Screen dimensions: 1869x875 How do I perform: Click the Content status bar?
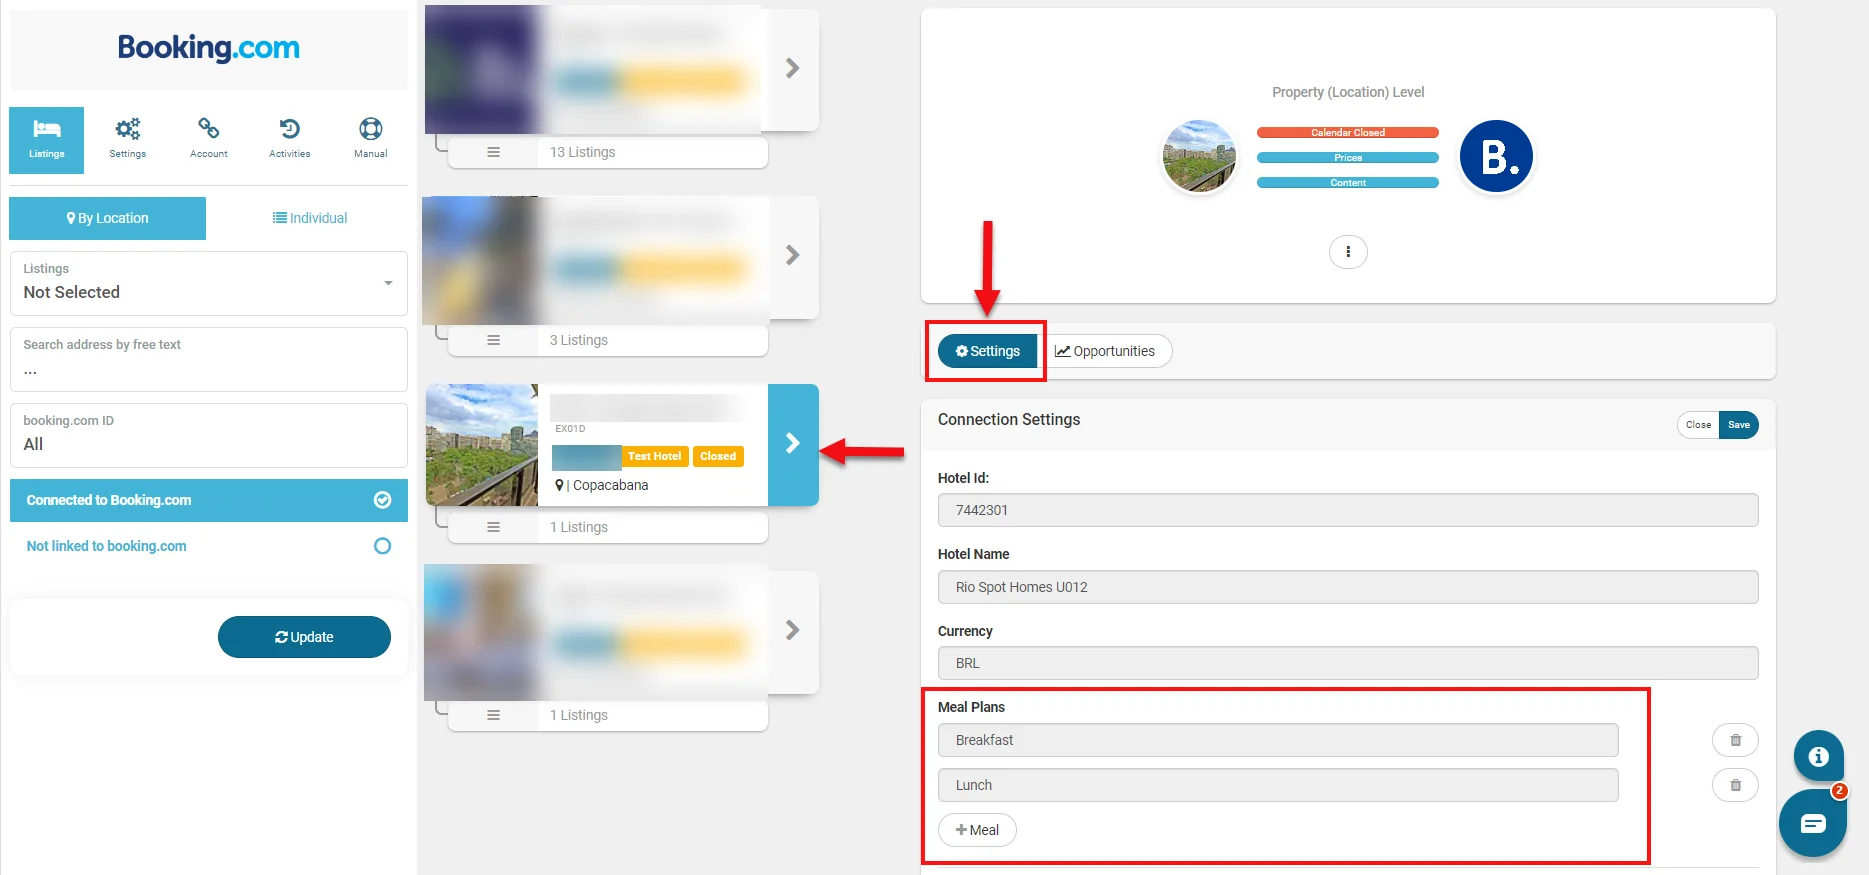click(x=1348, y=182)
